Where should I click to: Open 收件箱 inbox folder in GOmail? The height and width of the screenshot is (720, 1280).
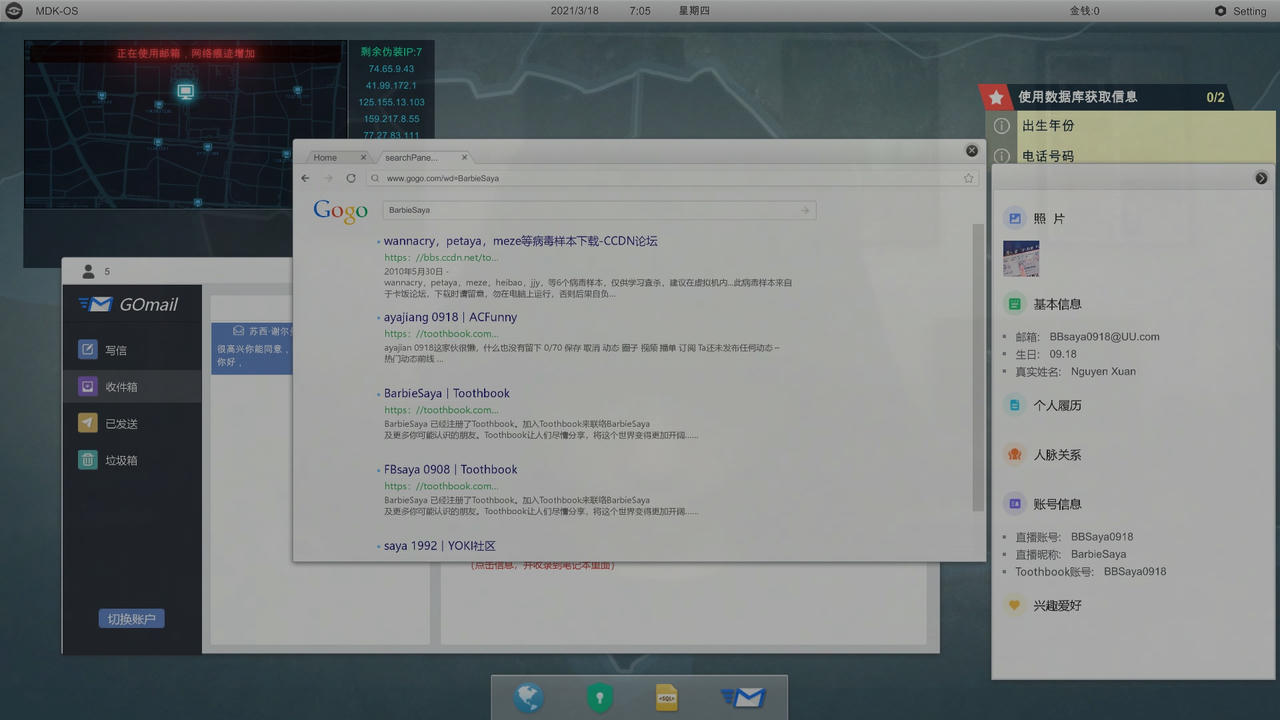click(x=131, y=387)
